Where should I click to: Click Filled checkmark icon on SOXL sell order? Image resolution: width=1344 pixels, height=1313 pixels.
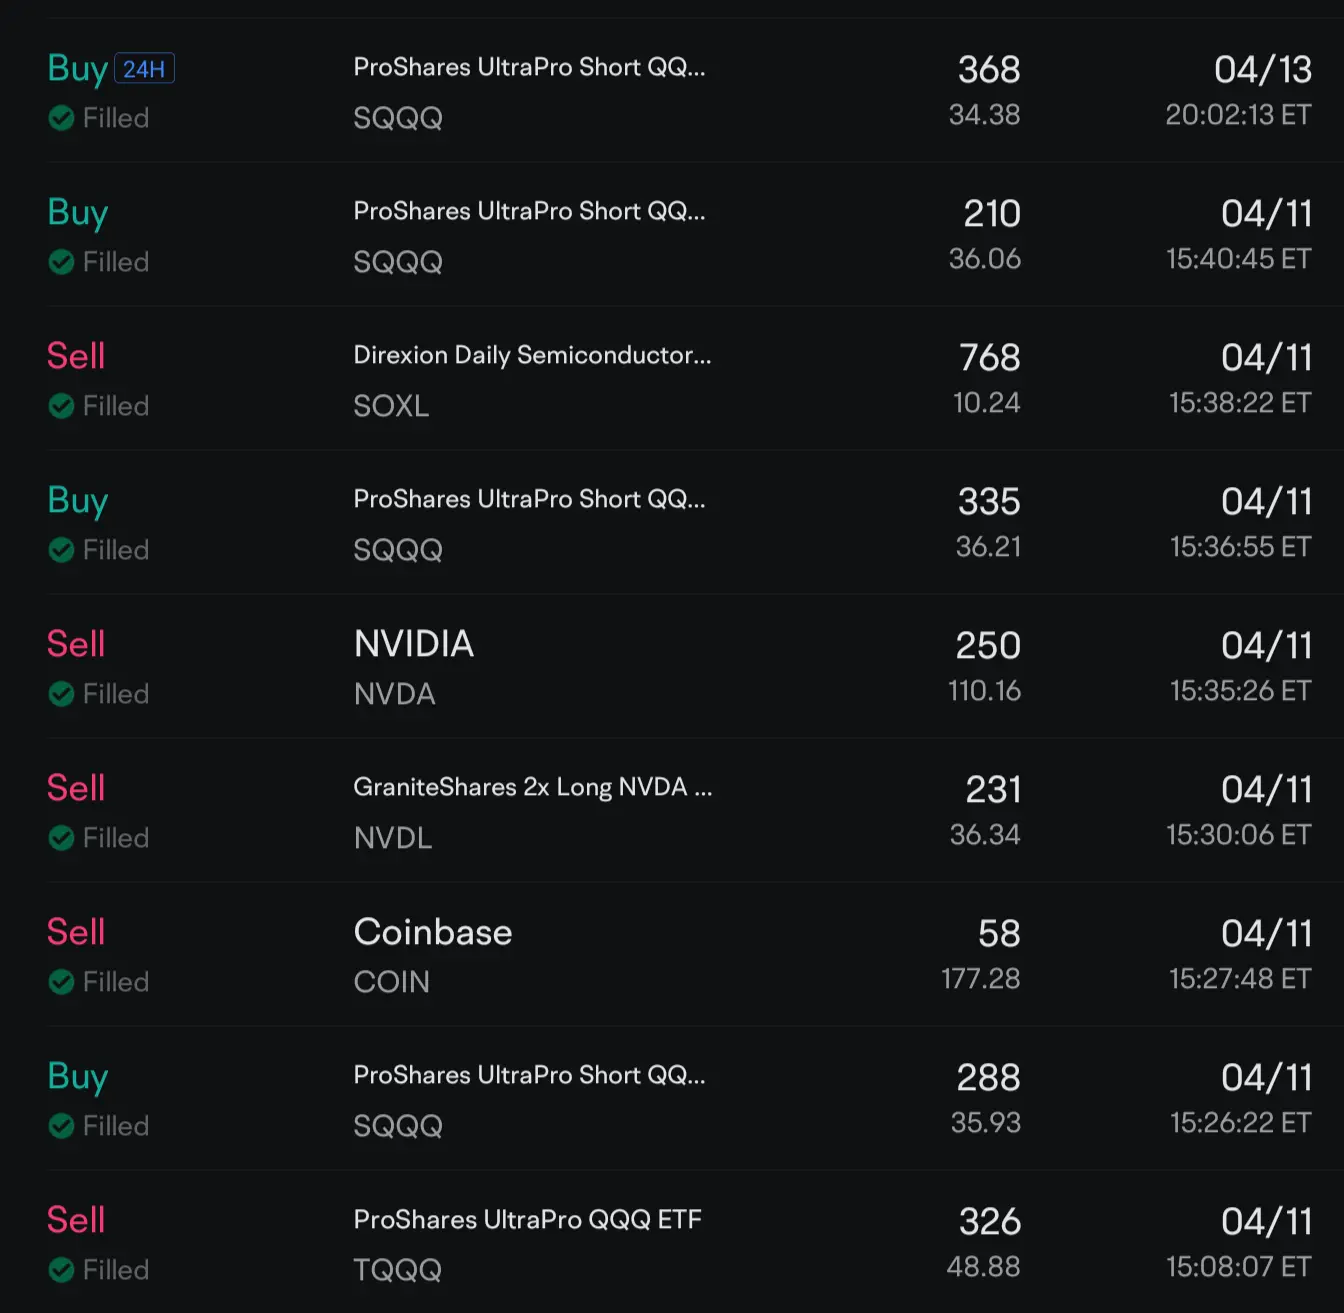tap(61, 406)
